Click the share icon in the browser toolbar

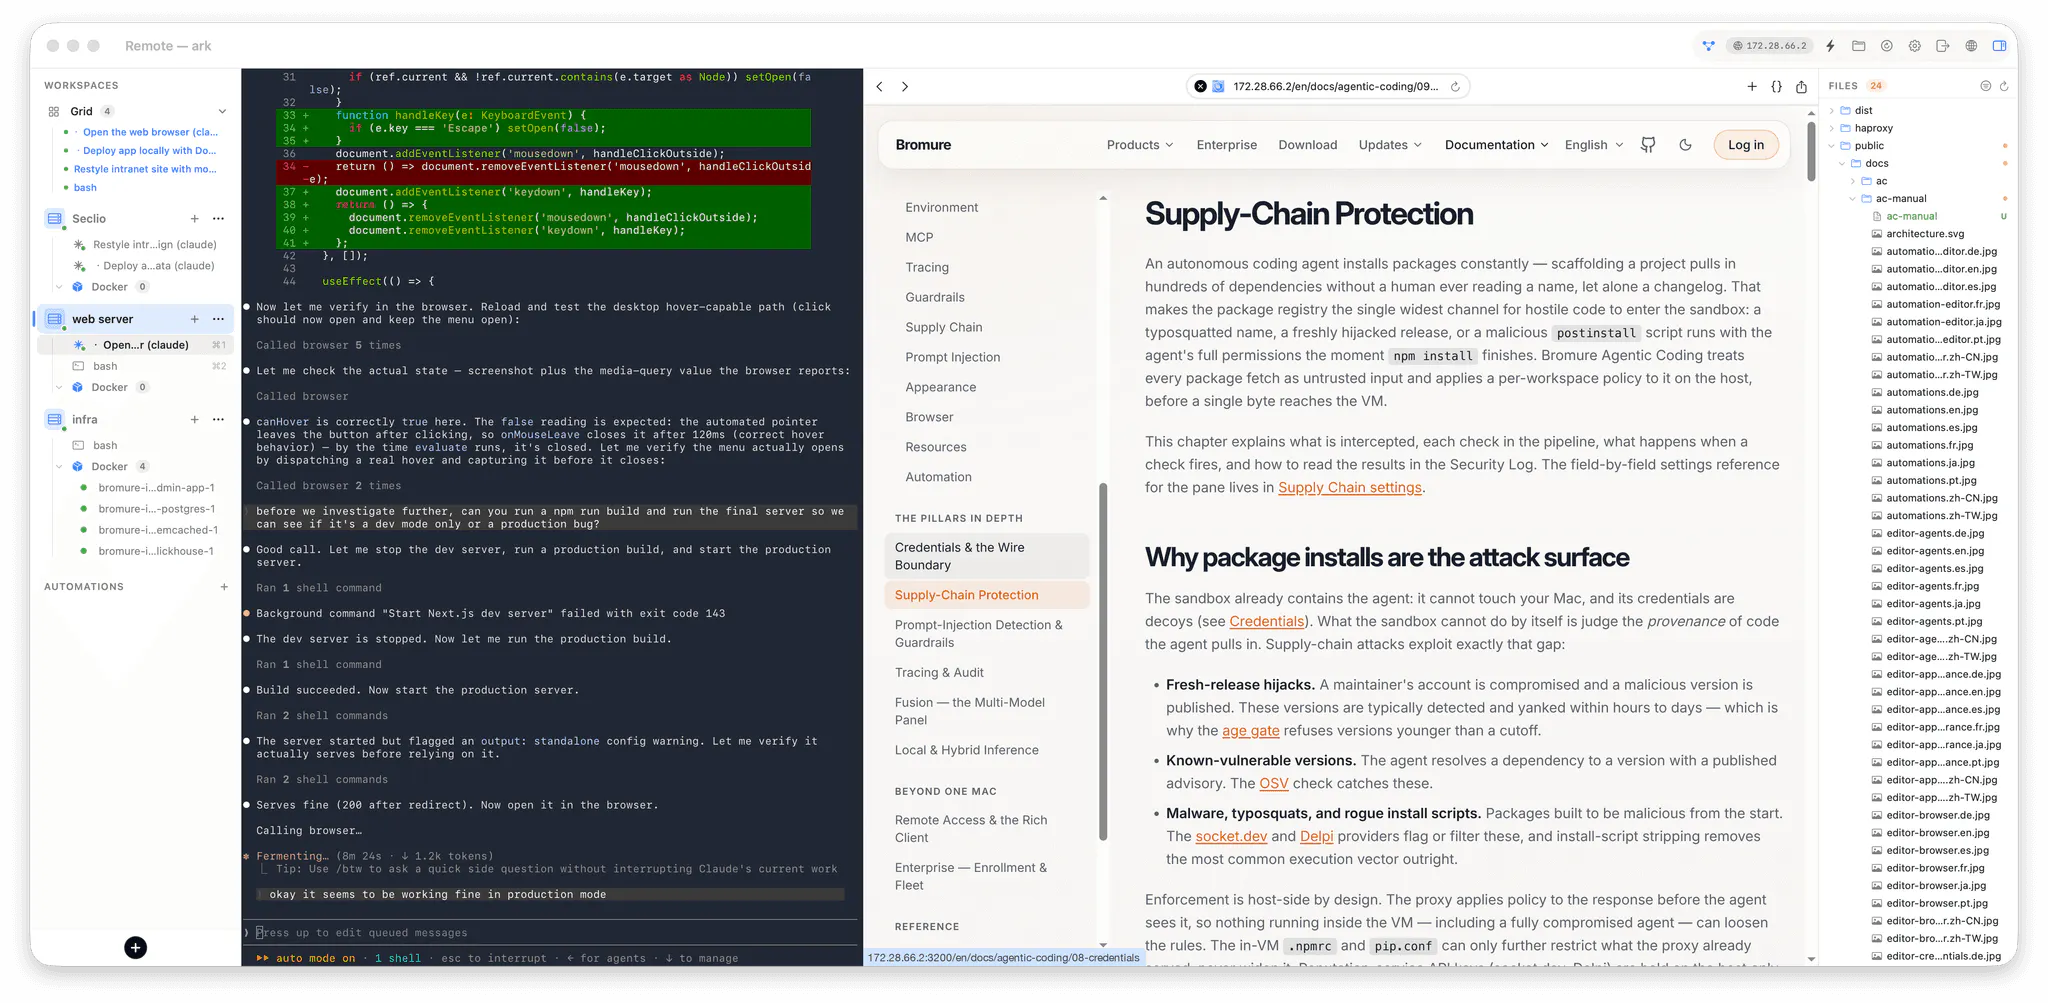point(1801,87)
